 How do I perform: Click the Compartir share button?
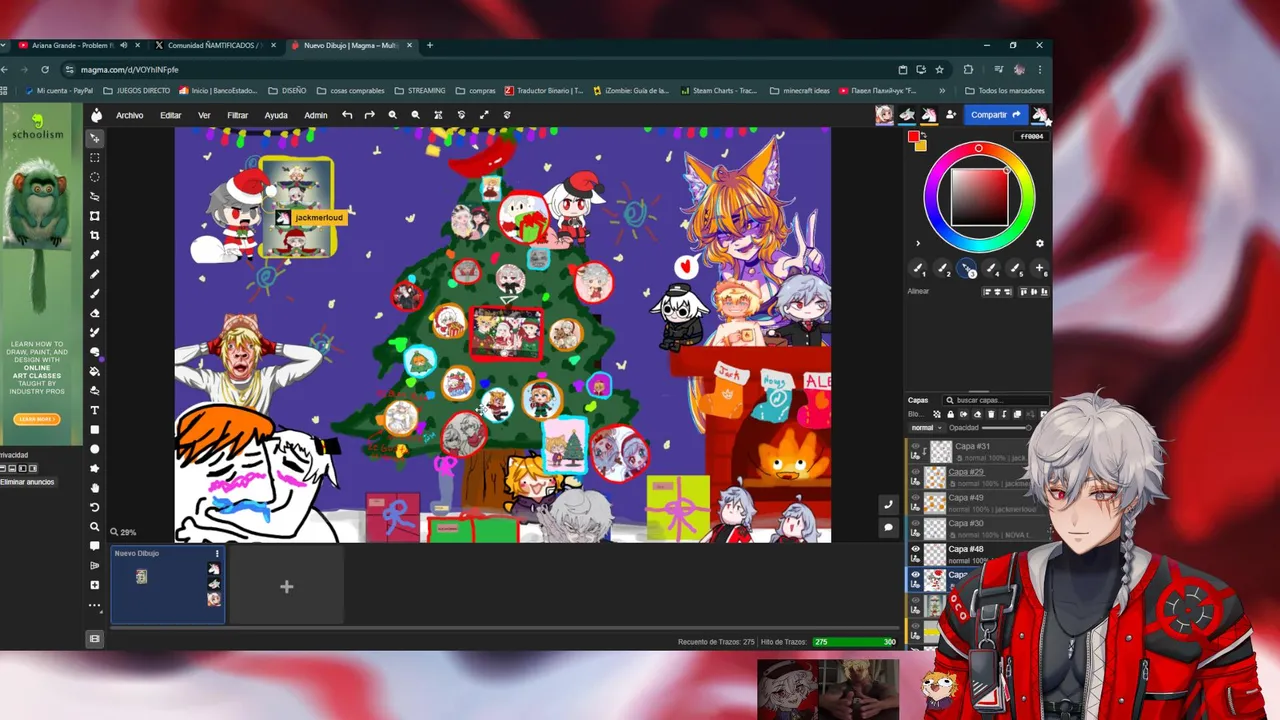(996, 115)
